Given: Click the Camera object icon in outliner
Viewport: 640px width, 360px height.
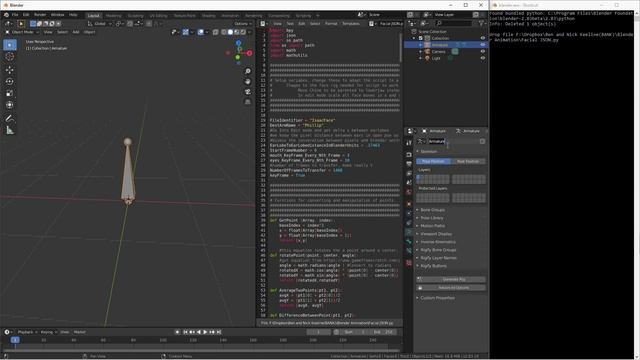Looking at the screenshot, I should 427,51.
